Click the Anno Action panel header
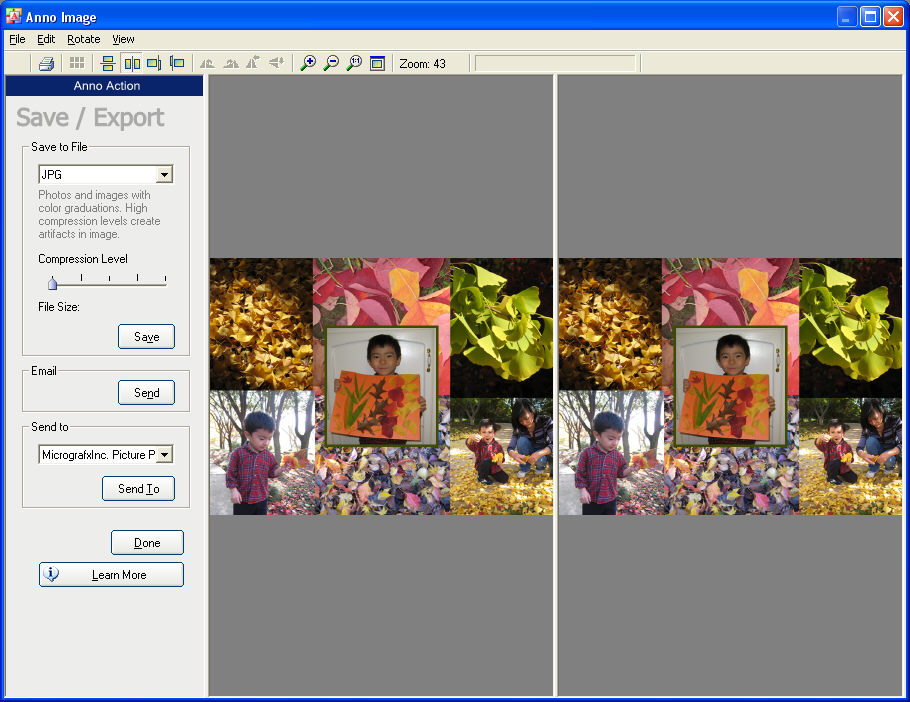The image size is (910, 702). (104, 86)
